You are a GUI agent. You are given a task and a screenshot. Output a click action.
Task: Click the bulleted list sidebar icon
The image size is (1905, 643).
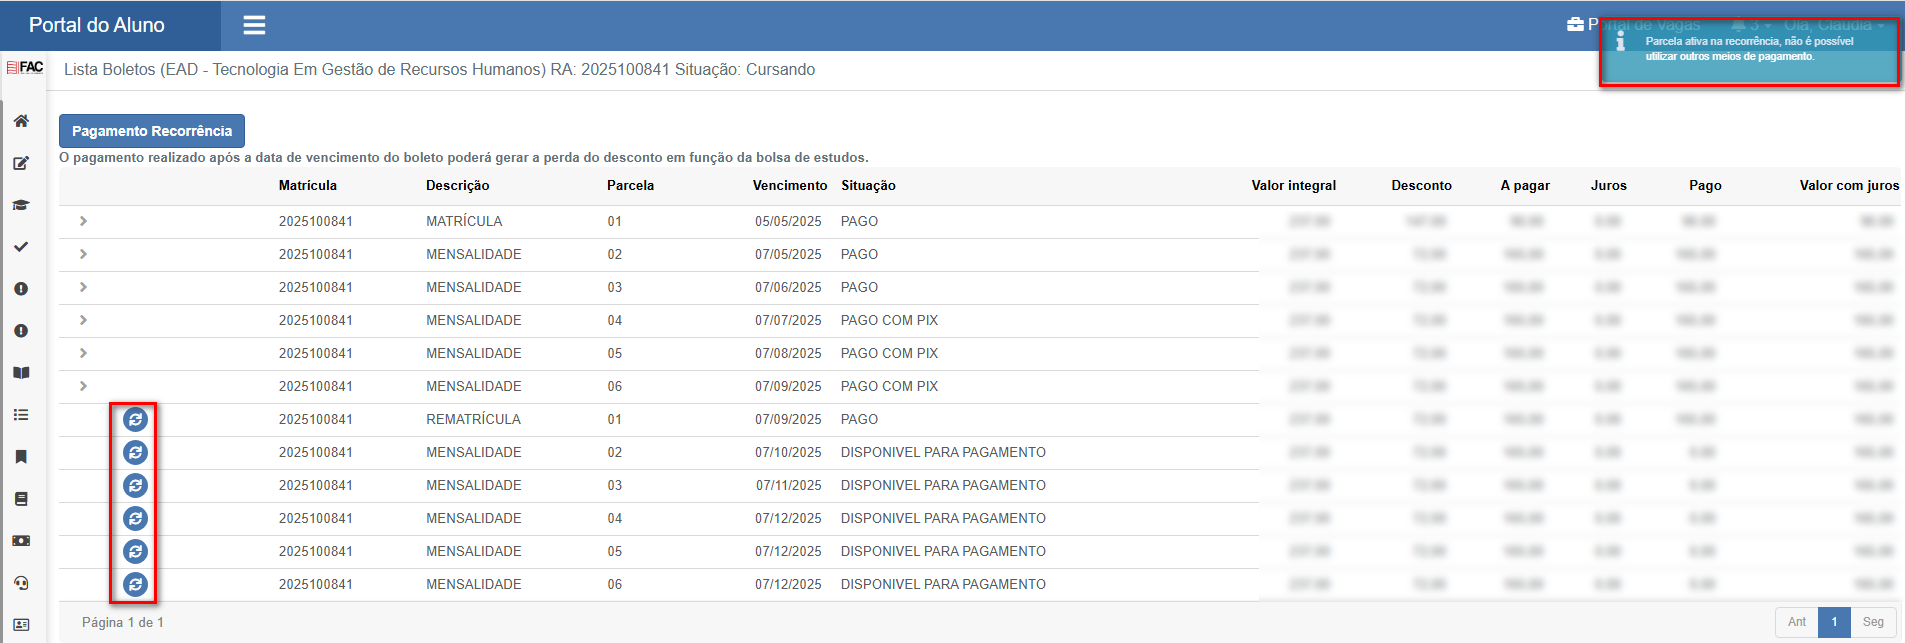point(21,415)
